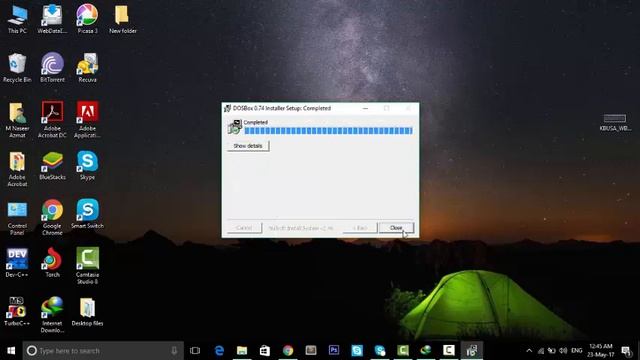
Task: Open the Action Center notifications icon
Action: pyautogui.click(x=626, y=351)
